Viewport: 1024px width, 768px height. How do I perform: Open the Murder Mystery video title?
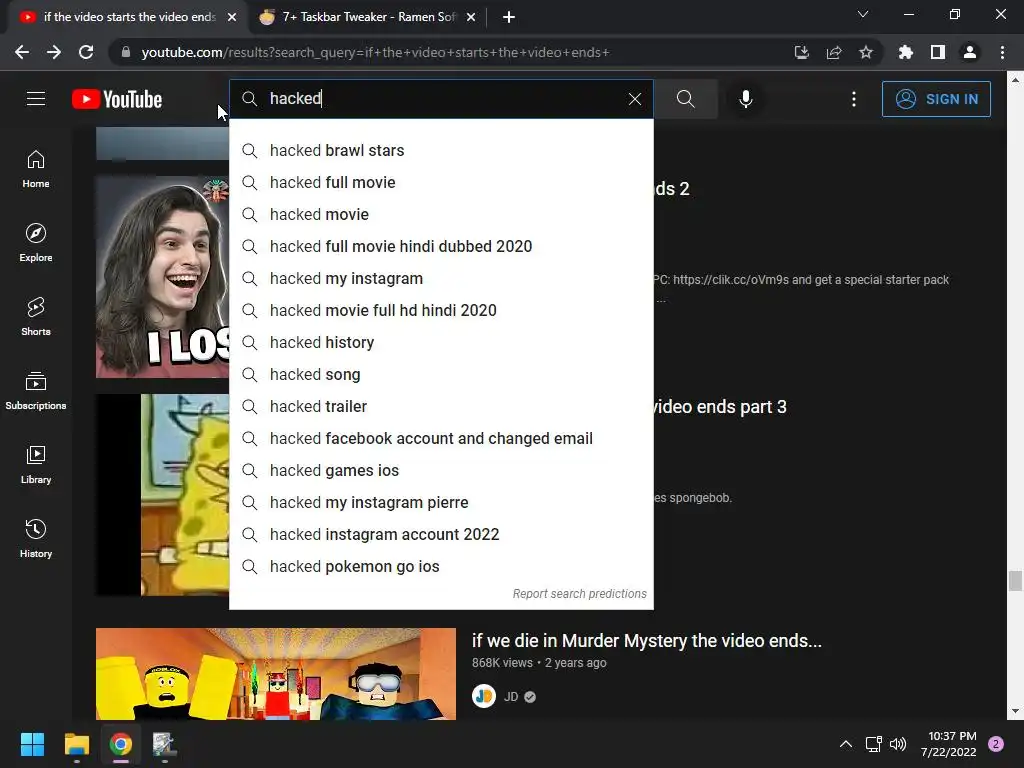(647, 641)
